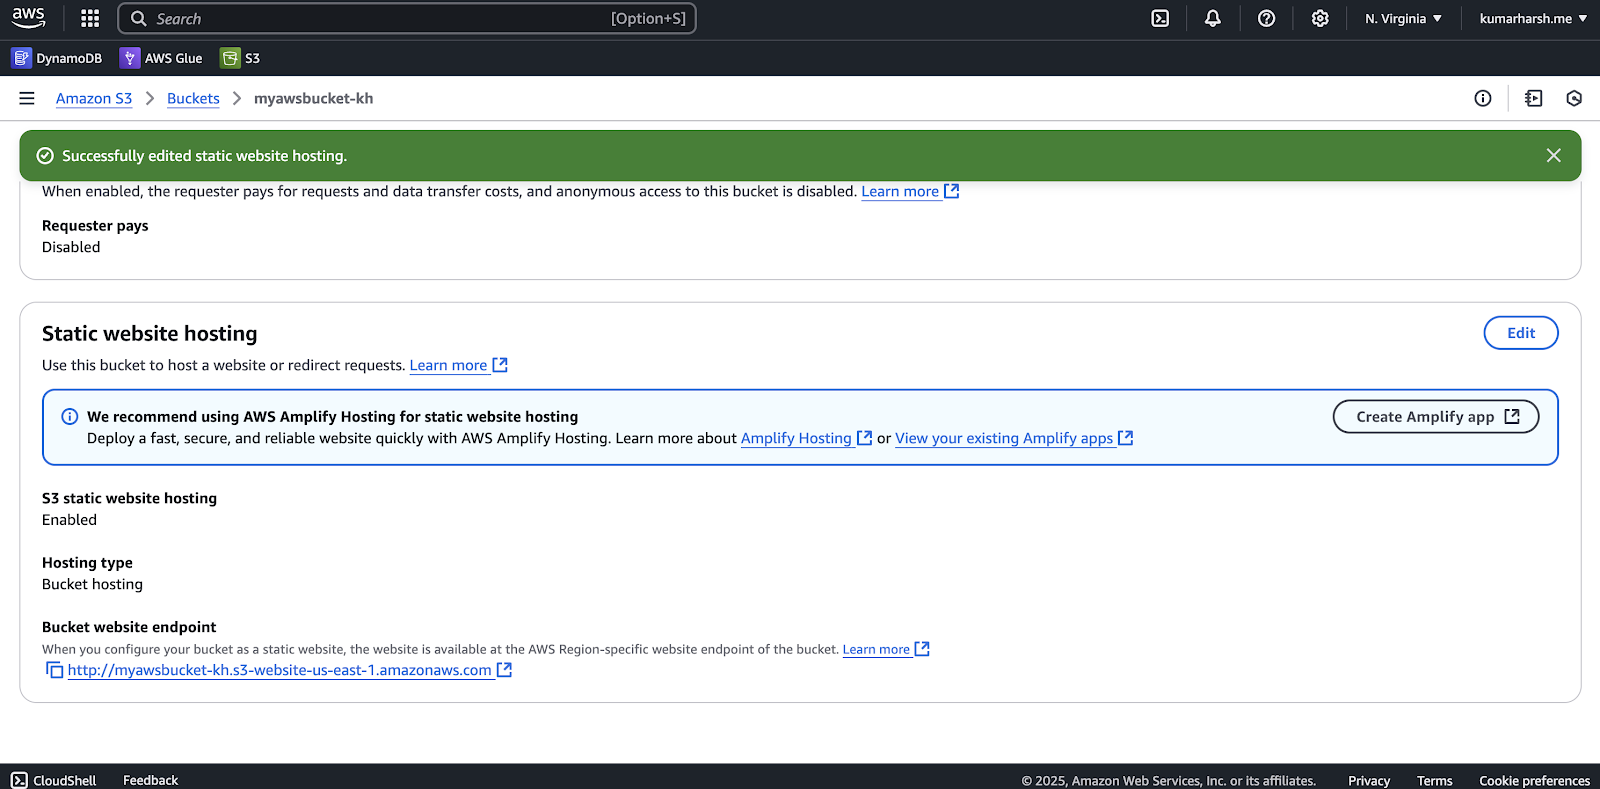Screen dimensions: 1600x789
Task: Open the myawsbucket-kh website endpoint URL
Action: 280,670
